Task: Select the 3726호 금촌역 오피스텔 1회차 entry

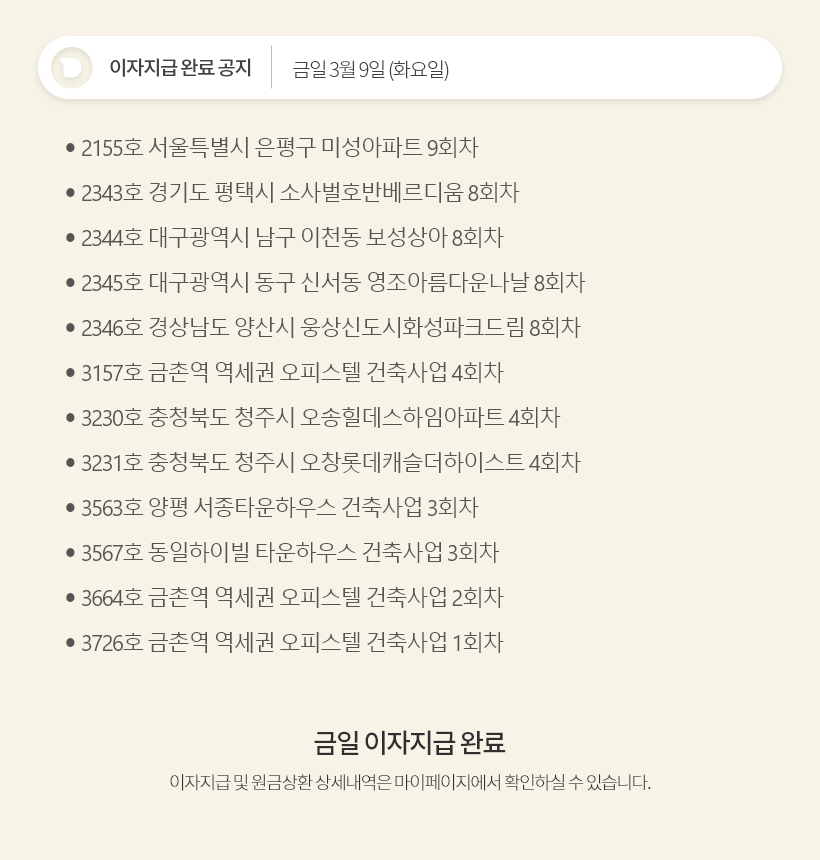Action: pyautogui.click(x=292, y=643)
